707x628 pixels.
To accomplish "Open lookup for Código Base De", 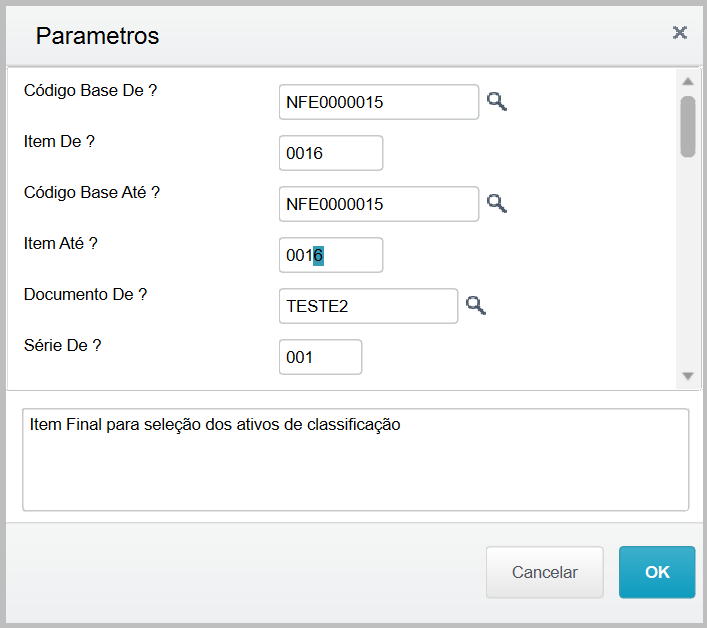I will pos(497,101).
